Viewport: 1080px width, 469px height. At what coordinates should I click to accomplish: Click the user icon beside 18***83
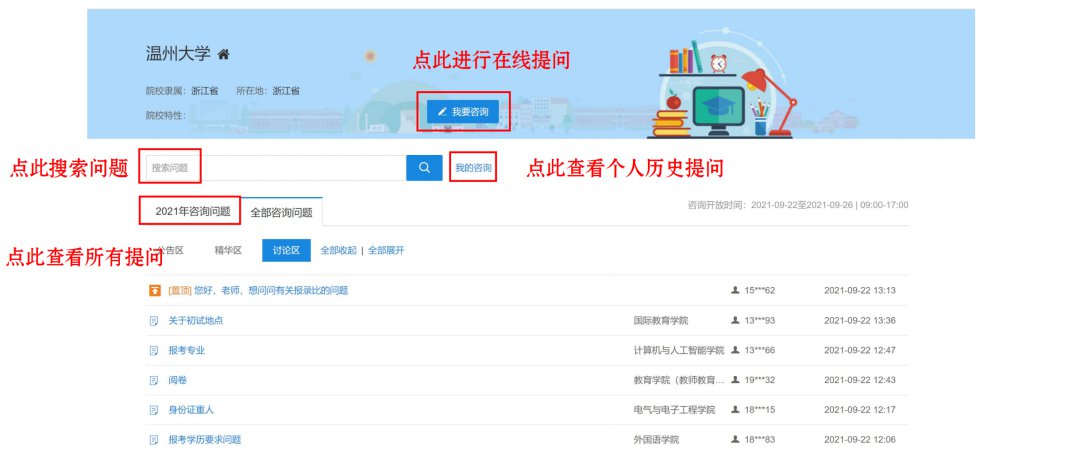point(735,439)
